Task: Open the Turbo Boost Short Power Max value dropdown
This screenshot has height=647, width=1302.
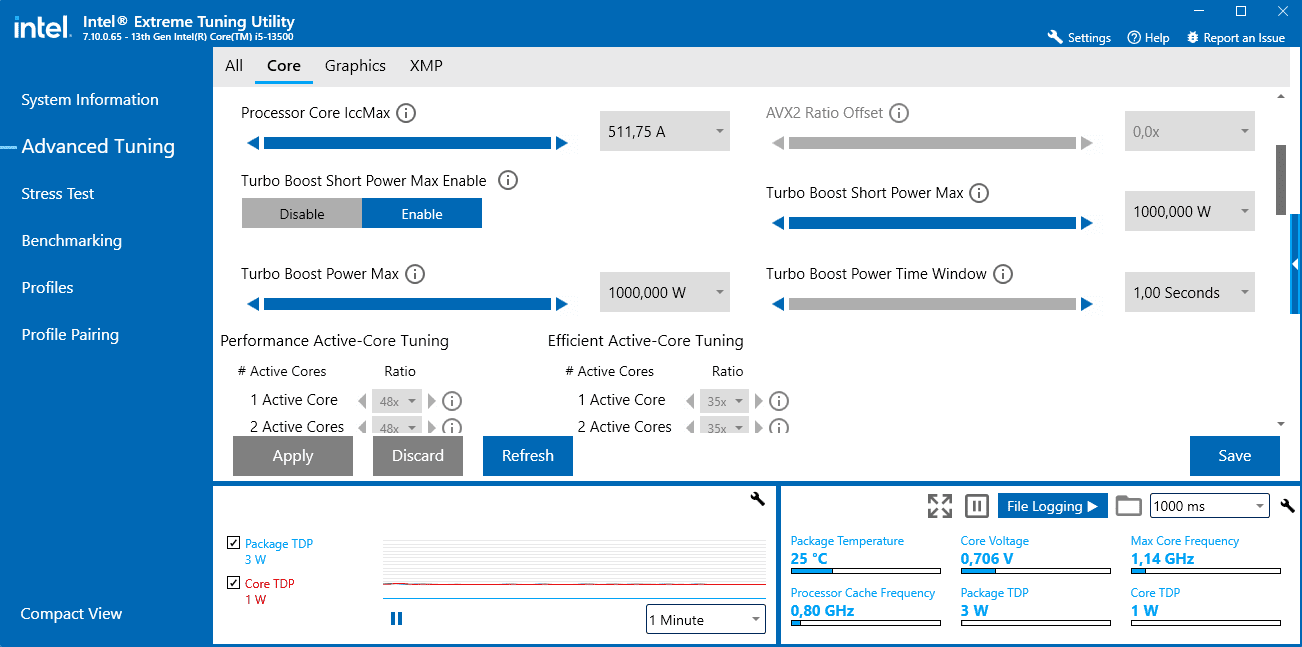Action: (1190, 212)
